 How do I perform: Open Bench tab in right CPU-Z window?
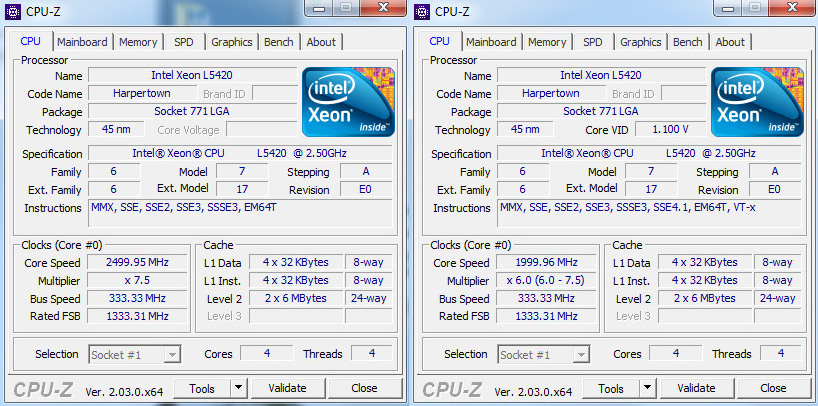[x=688, y=42]
